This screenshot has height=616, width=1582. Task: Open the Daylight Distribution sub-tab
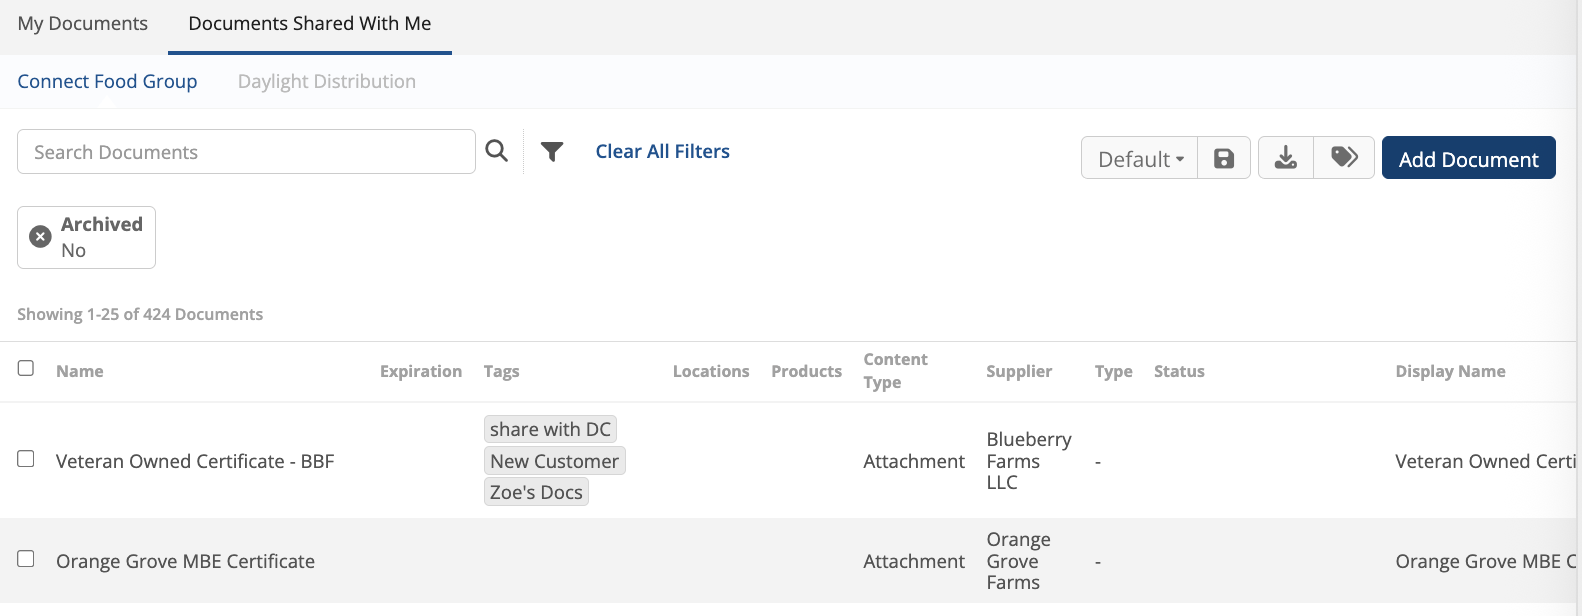coord(327,81)
